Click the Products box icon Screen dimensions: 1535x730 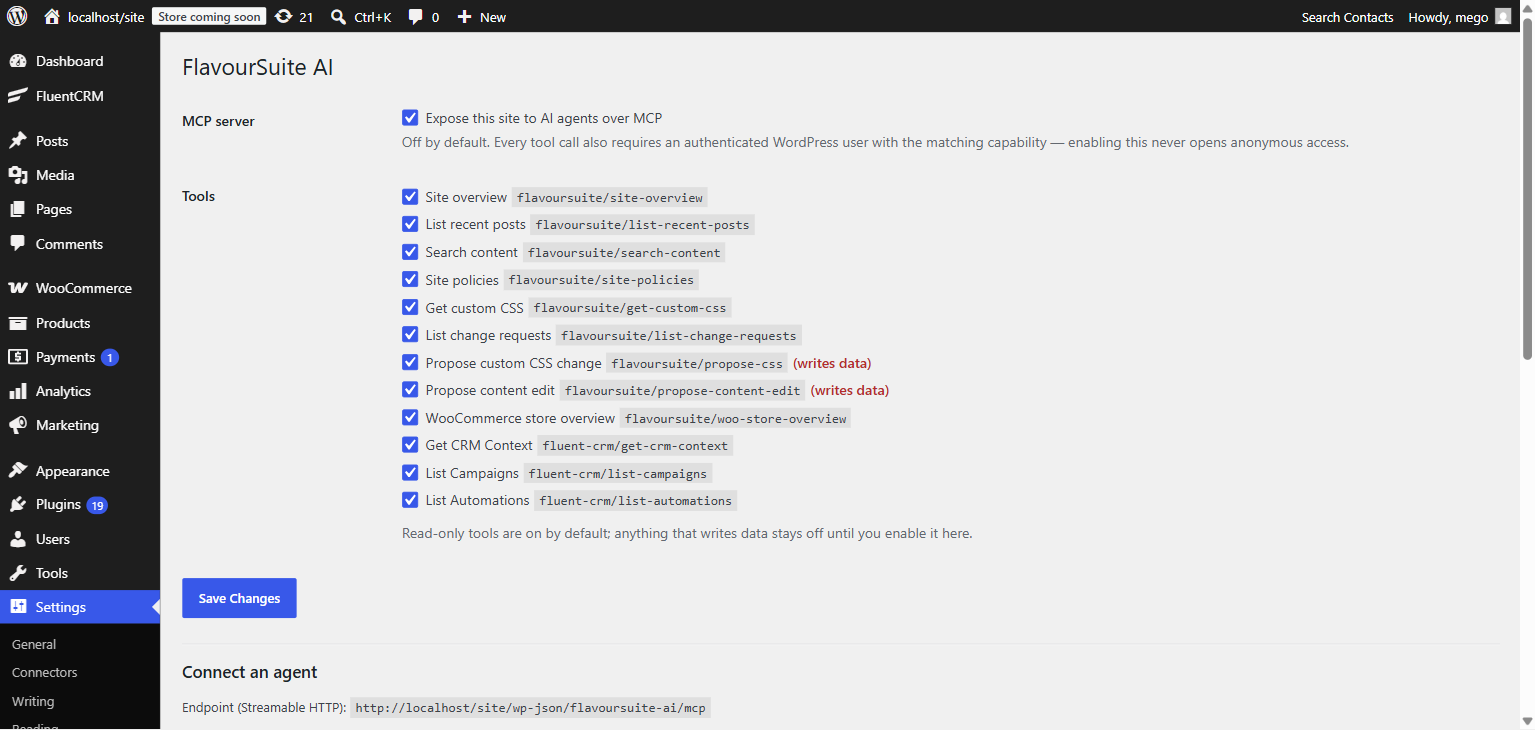point(18,323)
